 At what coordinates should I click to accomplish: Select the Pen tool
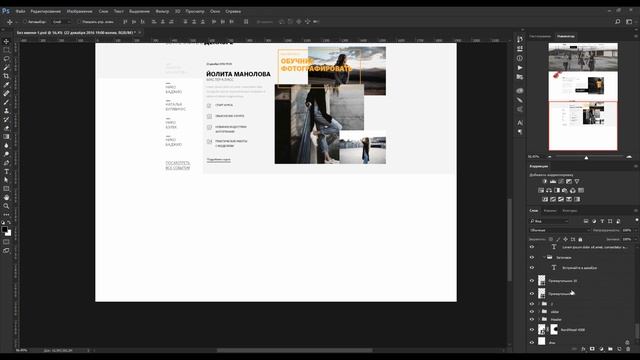pyautogui.click(x=6, y=163)
